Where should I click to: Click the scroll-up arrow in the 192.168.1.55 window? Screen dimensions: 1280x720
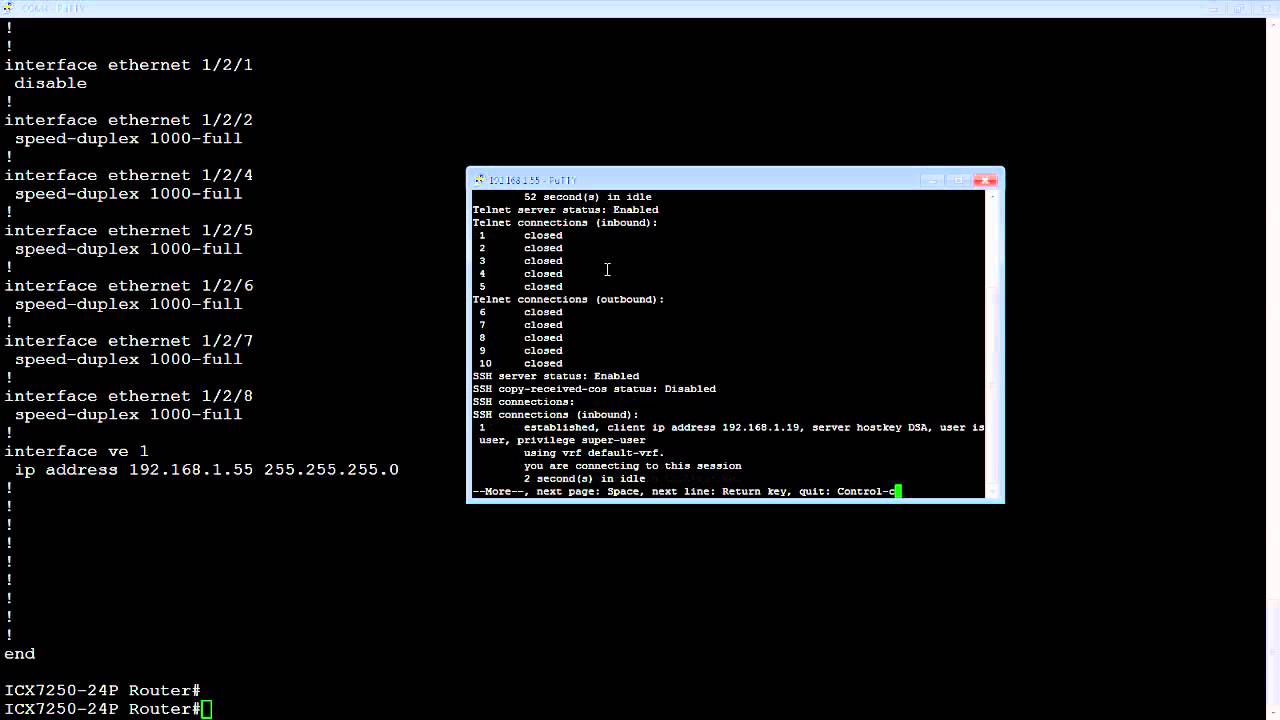993,196
